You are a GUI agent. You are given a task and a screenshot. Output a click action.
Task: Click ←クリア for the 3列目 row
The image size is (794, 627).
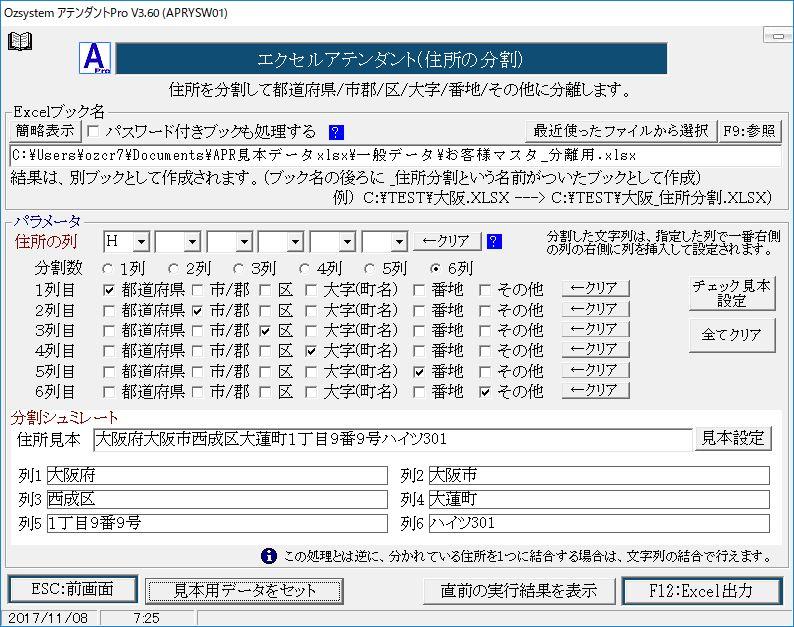point(596,329)
